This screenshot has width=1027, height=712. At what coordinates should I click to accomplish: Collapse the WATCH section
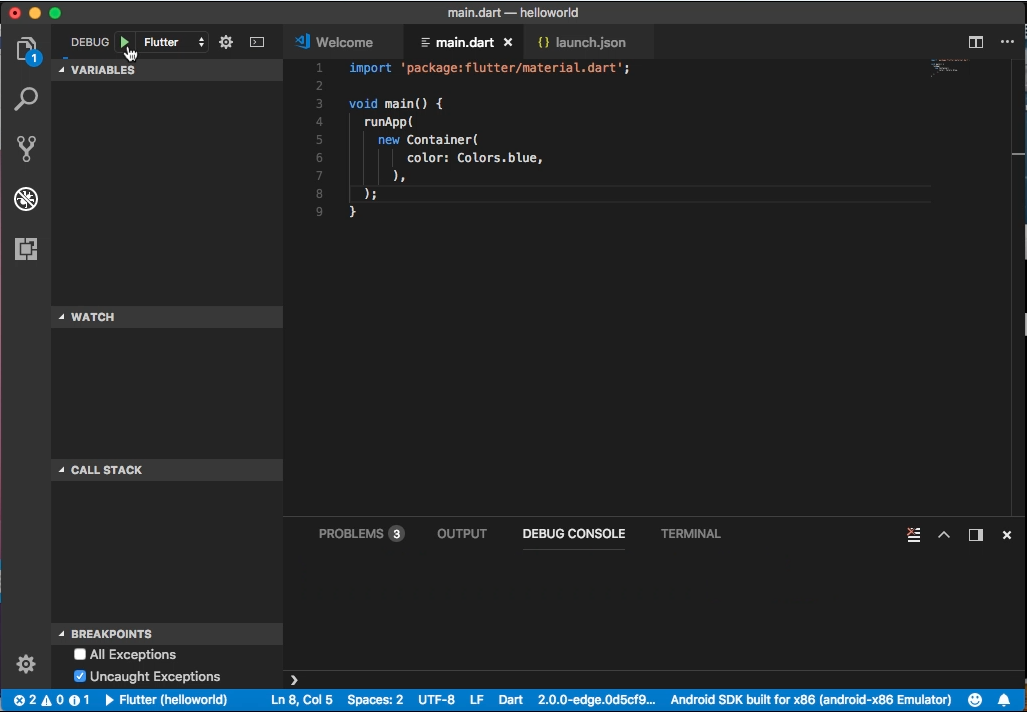tap(167, 317)
